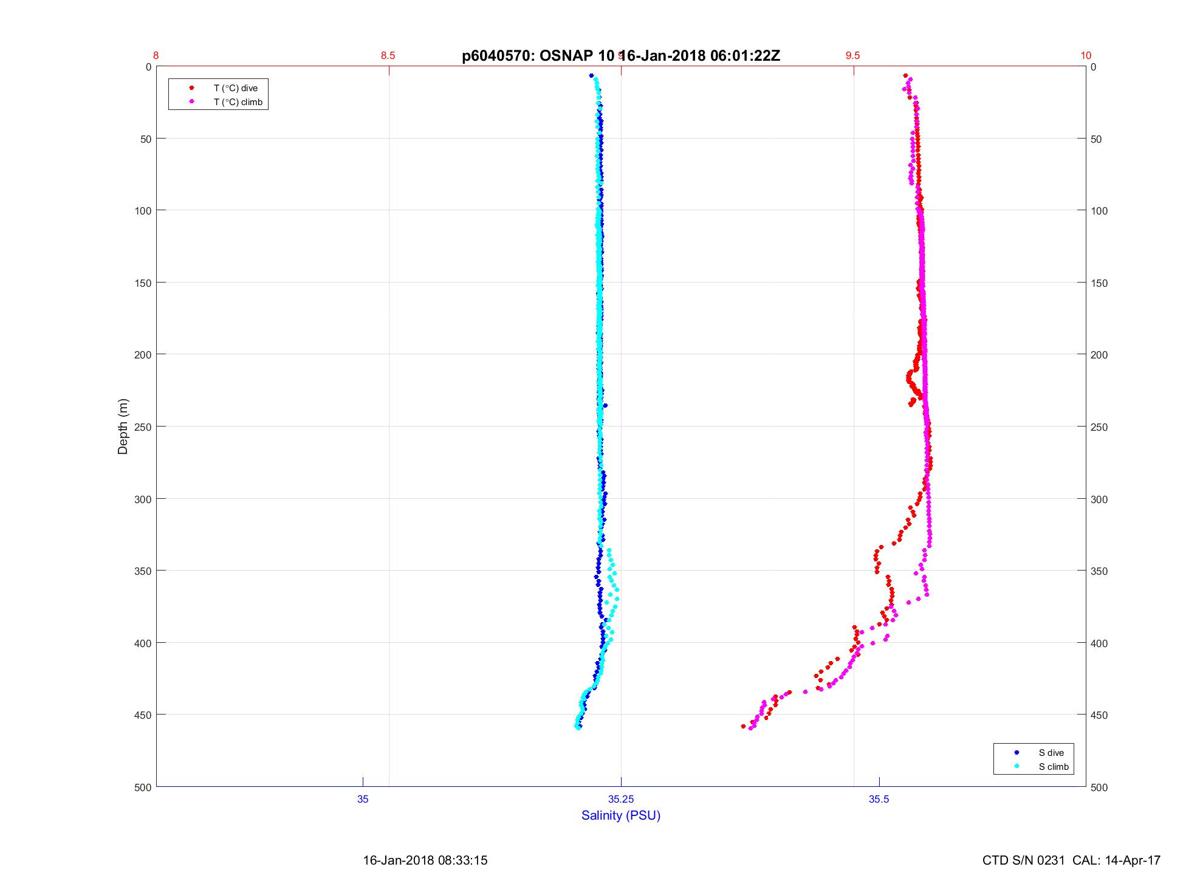Click the '100' tick on the left depth axis
Screen dimensions: 1200x885
(142, 211)
